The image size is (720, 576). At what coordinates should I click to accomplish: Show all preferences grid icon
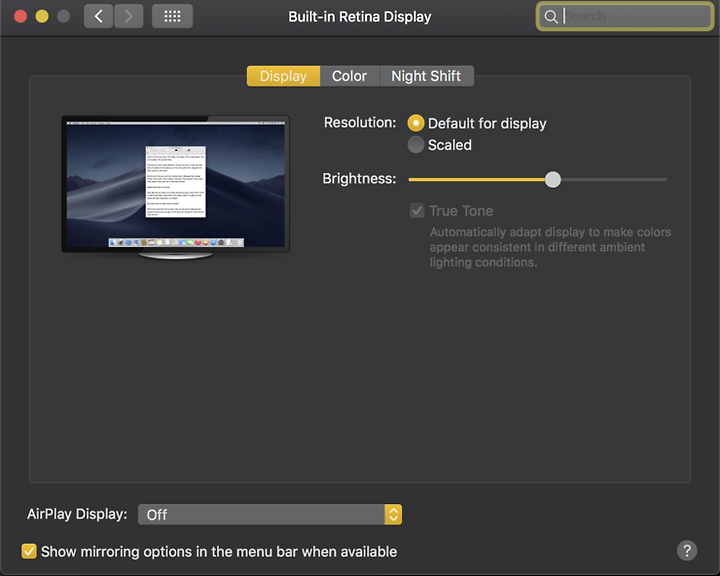coord(172,17)
